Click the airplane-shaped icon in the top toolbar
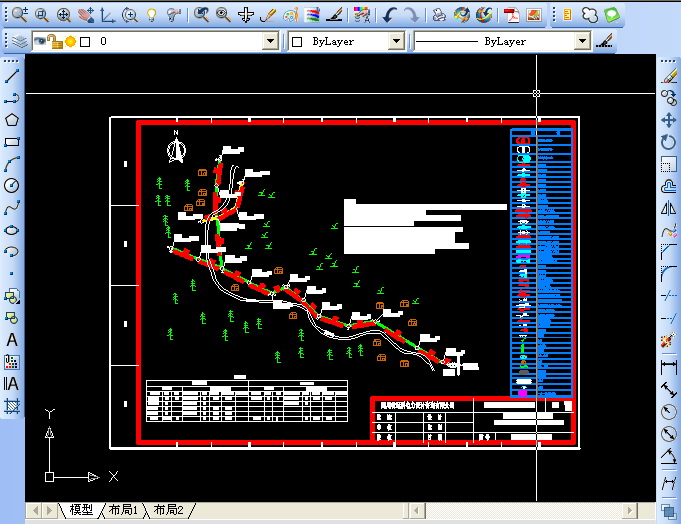 click(246, 15)
